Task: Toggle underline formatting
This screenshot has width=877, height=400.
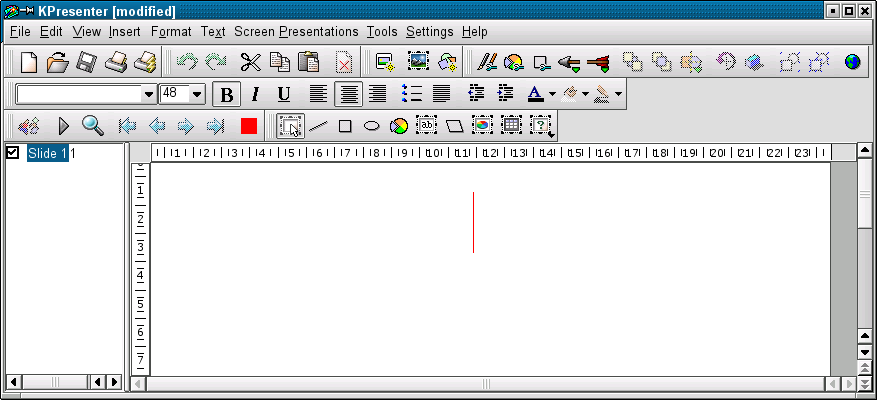Action: (x=284, y=94)
